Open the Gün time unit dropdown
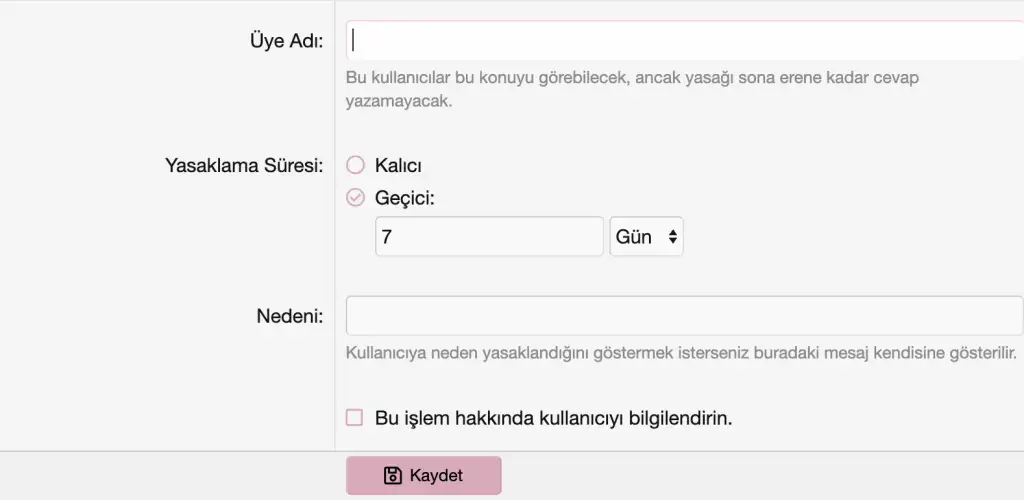Screen dimensions: 1024x500 coord(645,237)
